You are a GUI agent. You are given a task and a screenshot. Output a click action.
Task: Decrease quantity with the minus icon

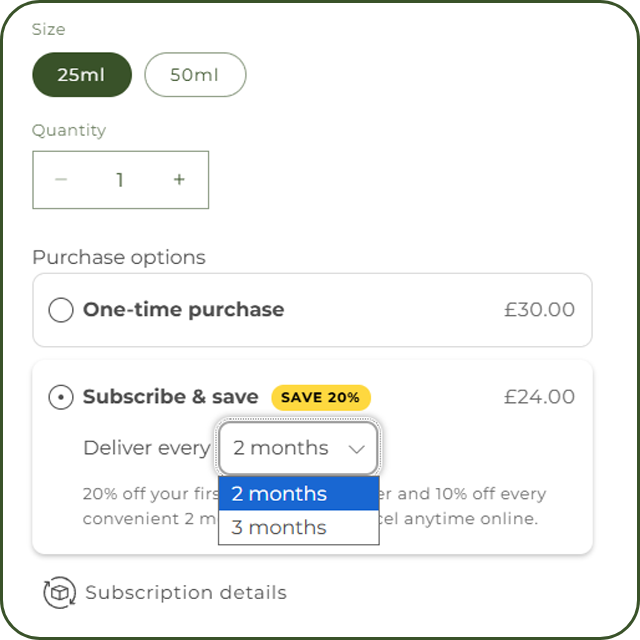[61, 180]
